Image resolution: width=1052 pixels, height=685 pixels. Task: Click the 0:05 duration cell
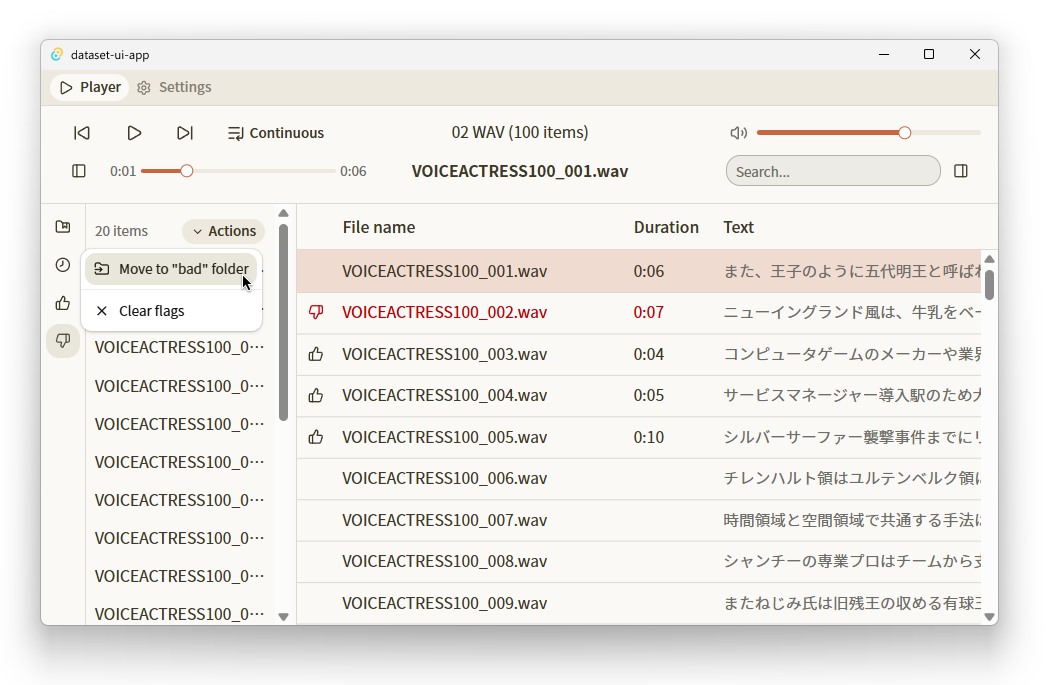pos(649,395)
